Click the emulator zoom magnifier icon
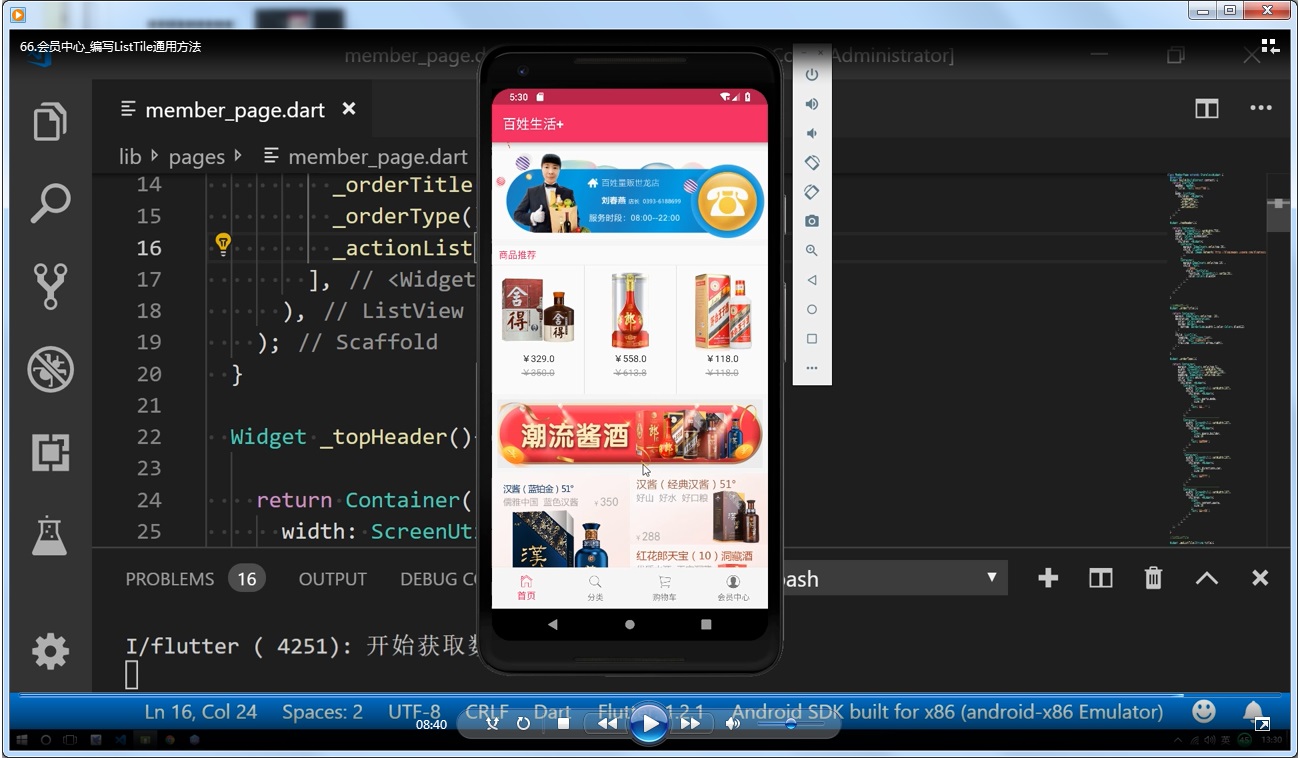The image size is (1300, 758). pyautogui.click(x=812, y=250)
